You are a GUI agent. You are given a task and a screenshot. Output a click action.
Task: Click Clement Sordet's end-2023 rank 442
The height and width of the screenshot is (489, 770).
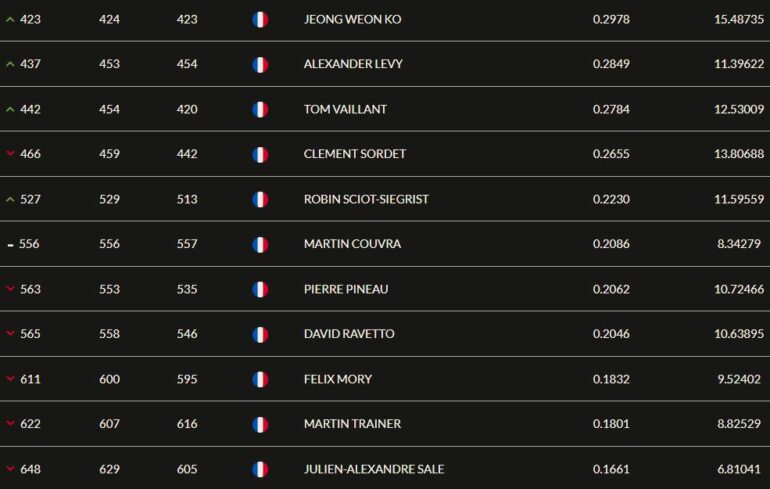tap(187, 154)
